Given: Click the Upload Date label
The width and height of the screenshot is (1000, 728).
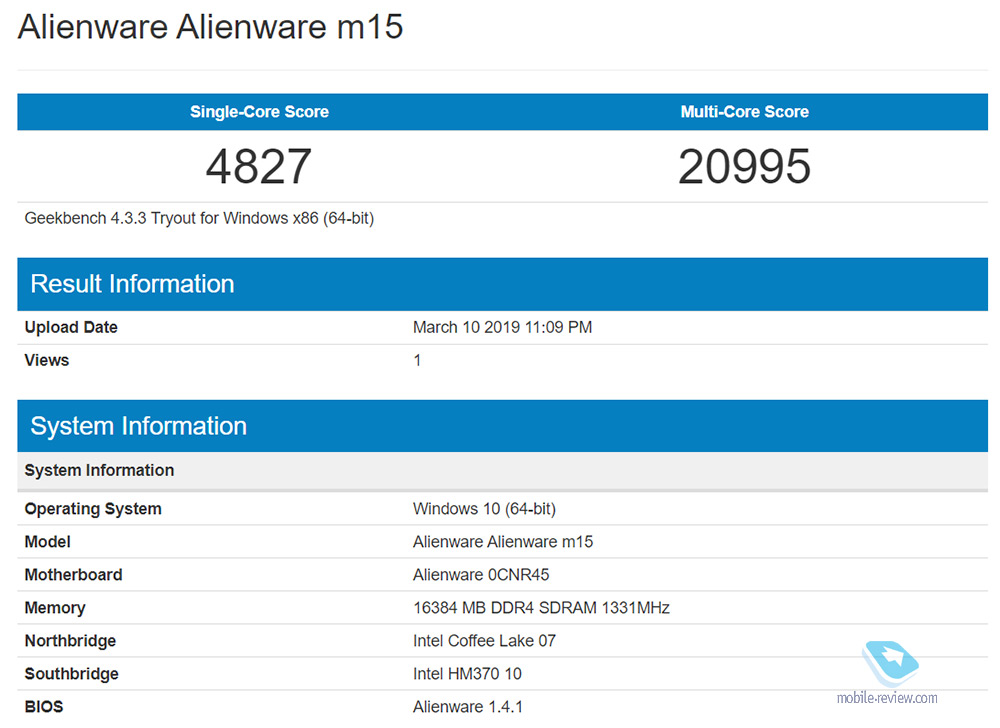Looking at the screenshot, I should (71, 328).
